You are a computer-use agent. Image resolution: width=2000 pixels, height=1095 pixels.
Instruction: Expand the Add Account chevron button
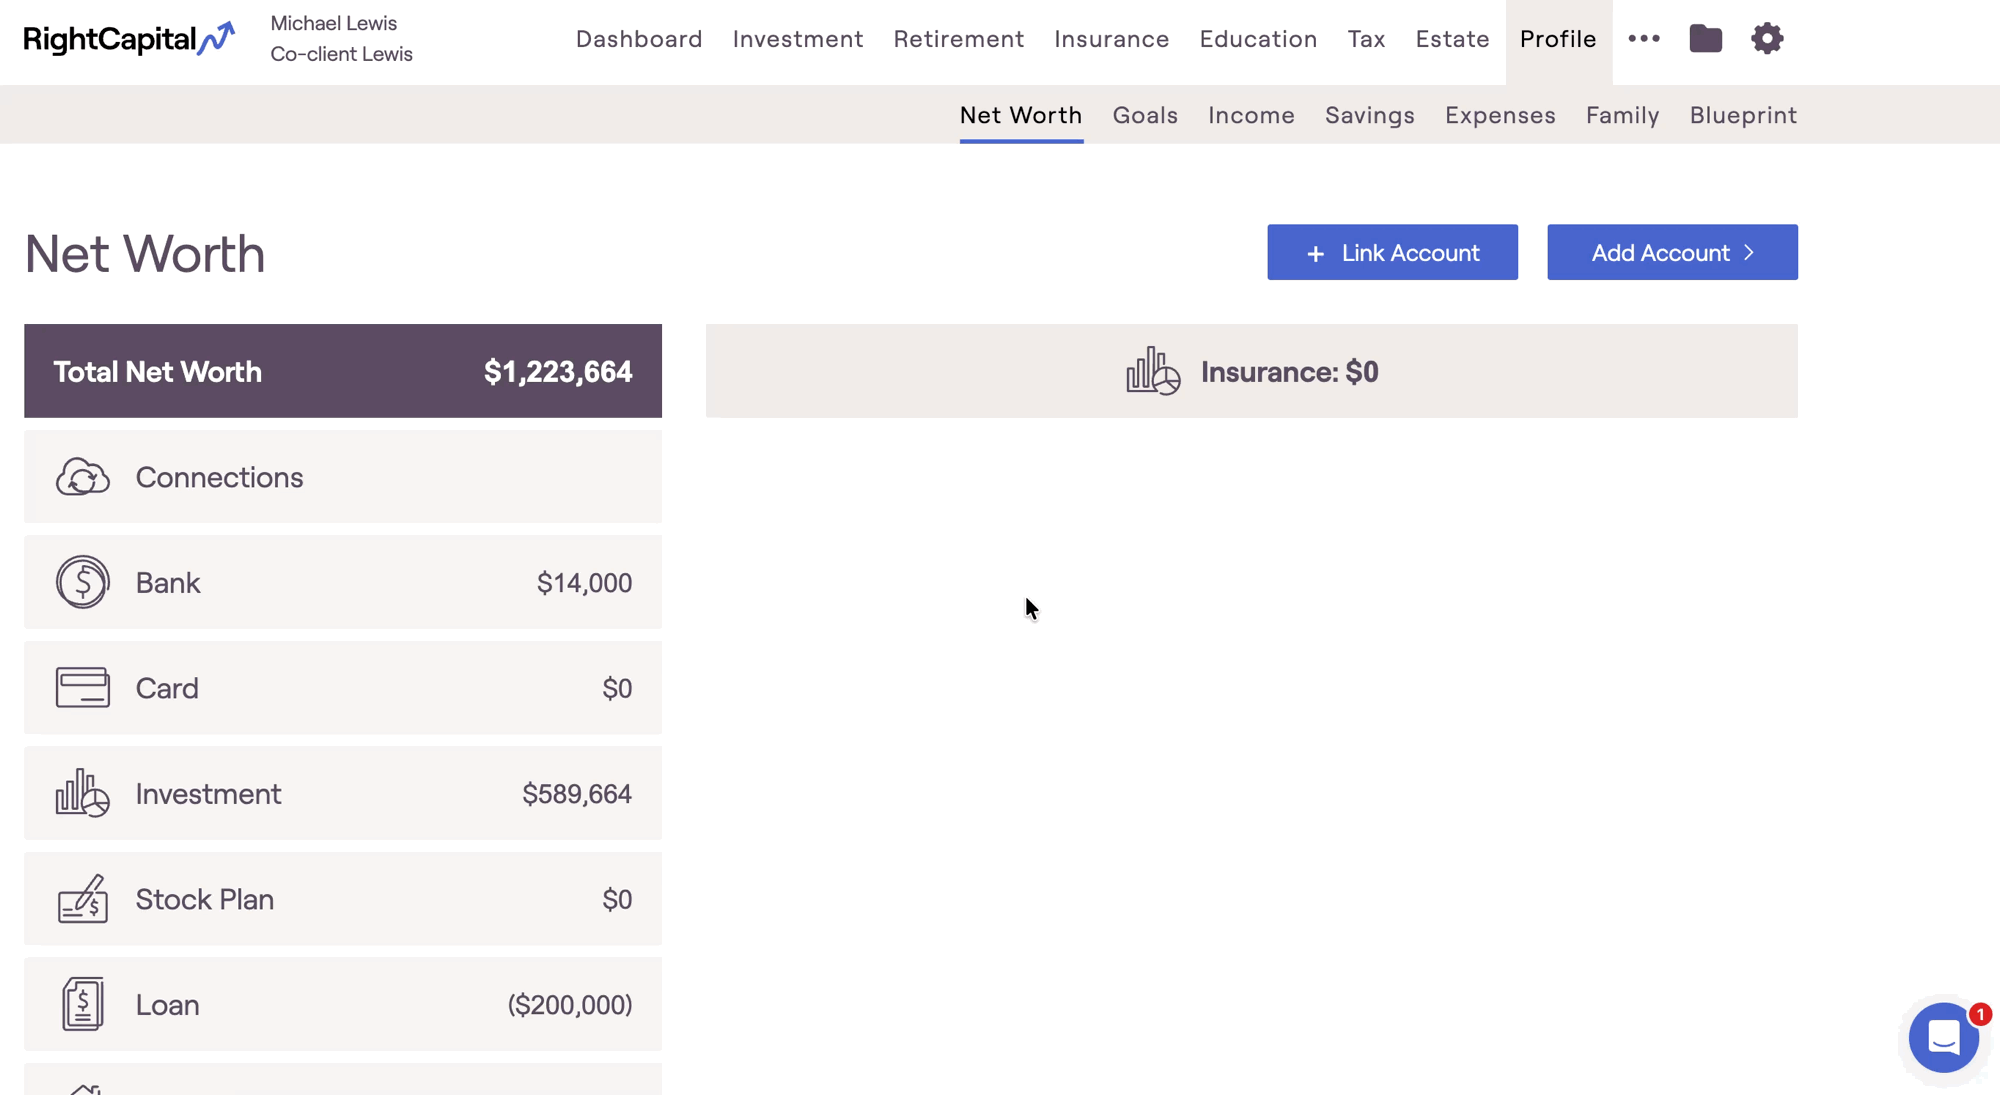click(x=1672, y=252)
